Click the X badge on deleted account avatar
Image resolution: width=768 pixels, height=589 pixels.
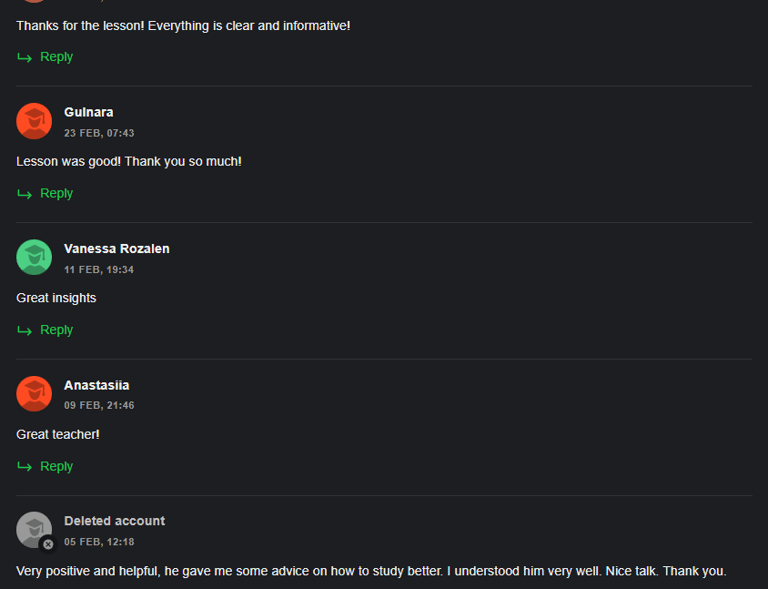pyautogui.click(x=48, y=544)
